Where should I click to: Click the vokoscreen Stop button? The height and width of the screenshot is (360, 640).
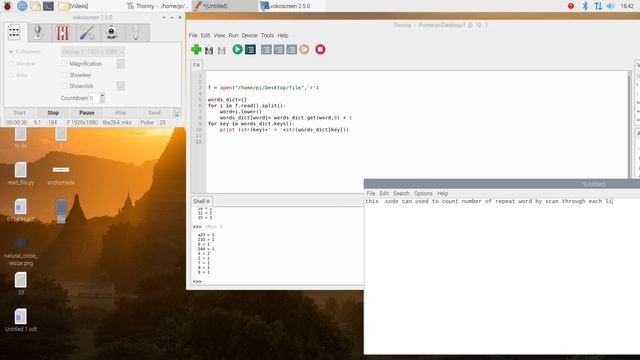tap(53, 113)
